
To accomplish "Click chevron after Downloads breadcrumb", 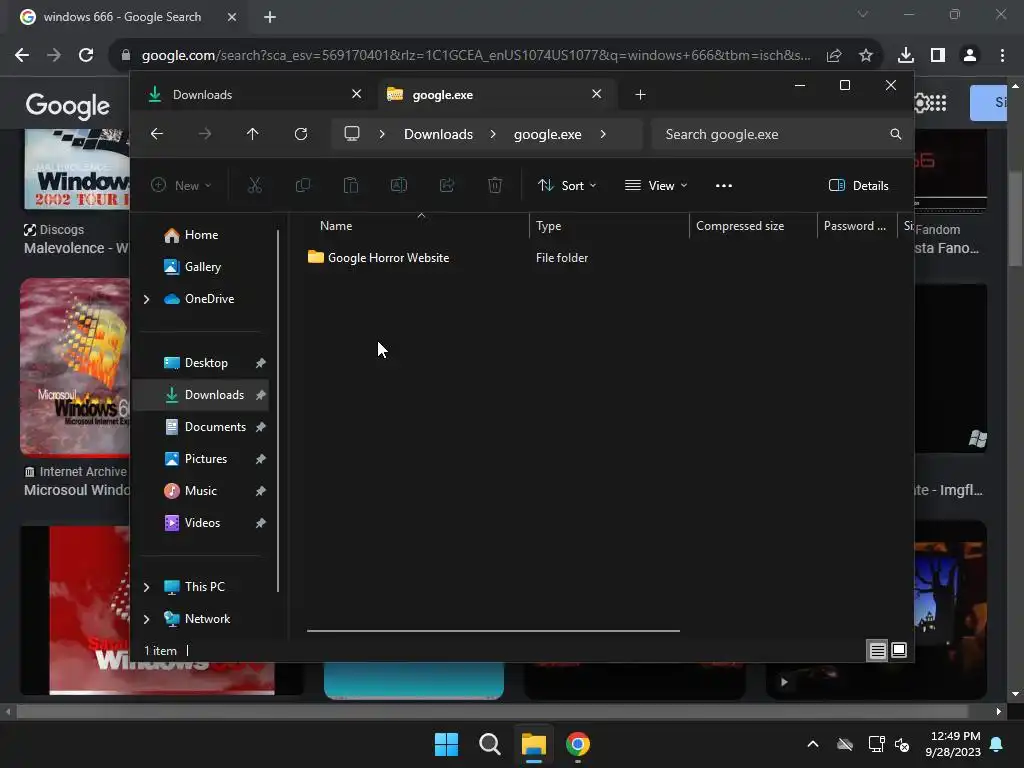I will point(493,134).
